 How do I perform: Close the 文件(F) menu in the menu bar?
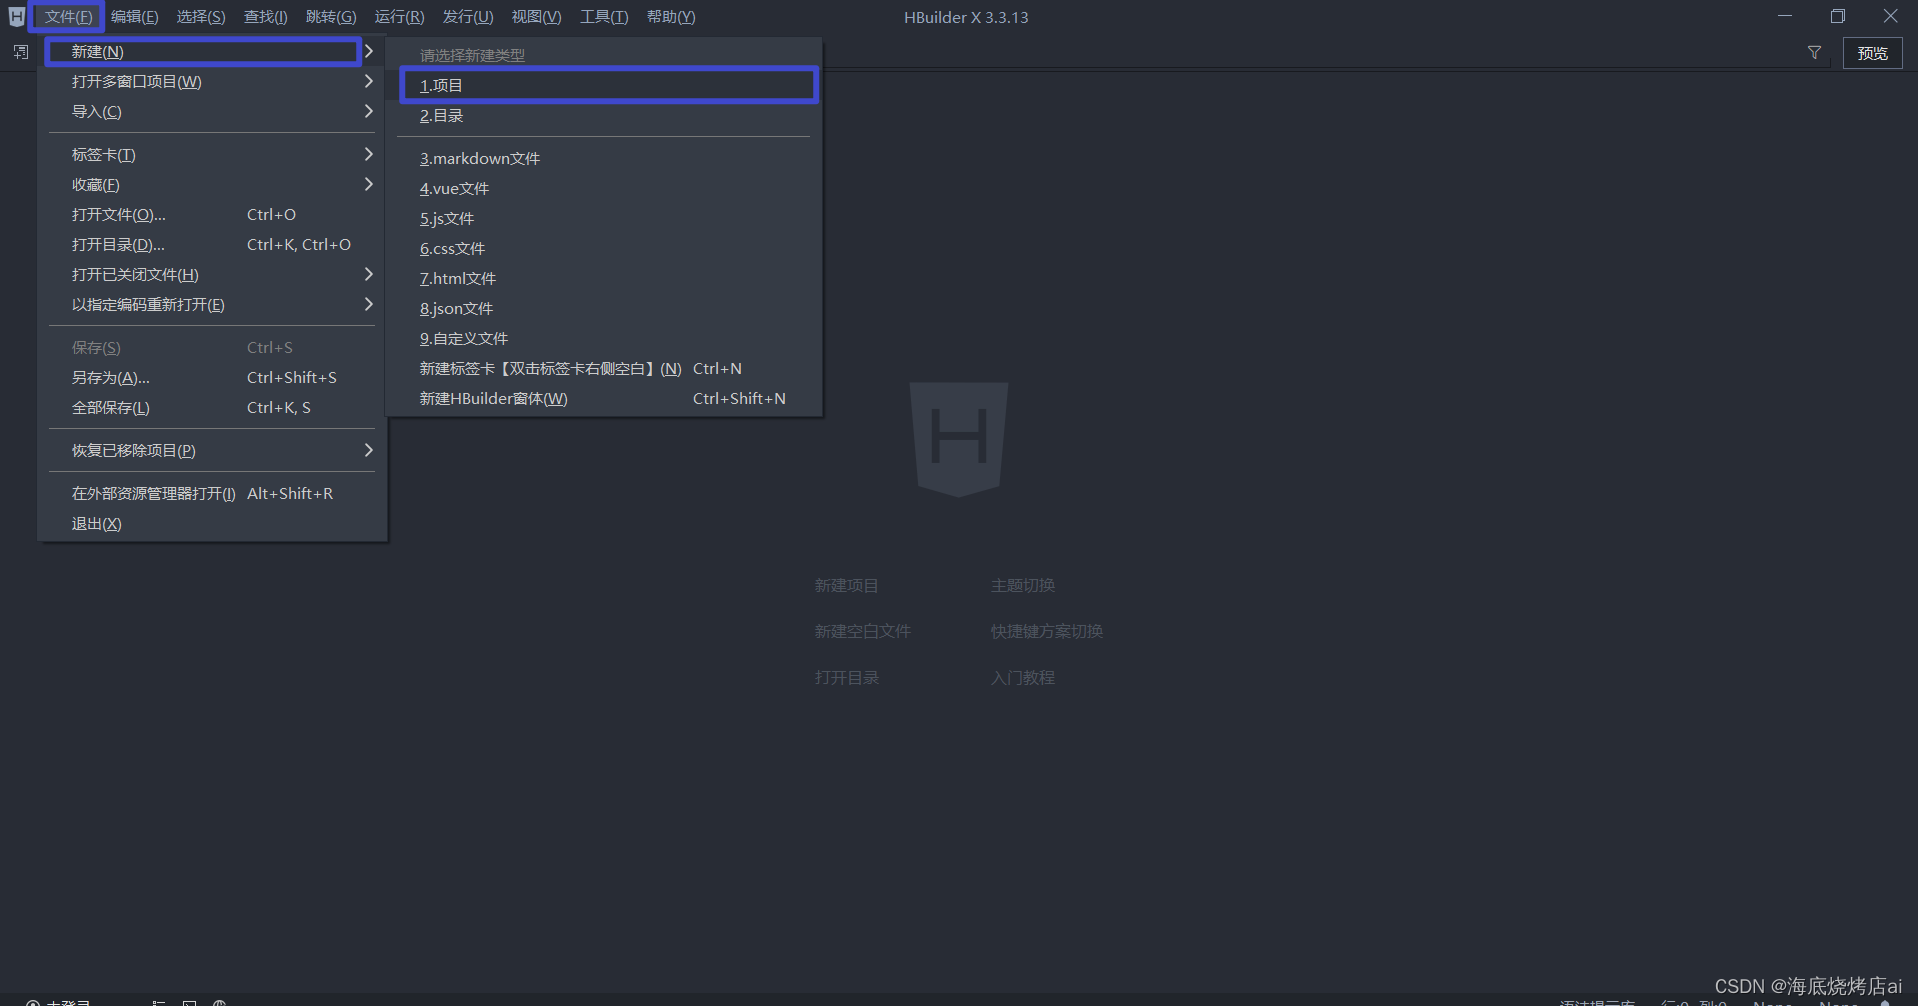(68, 17)
